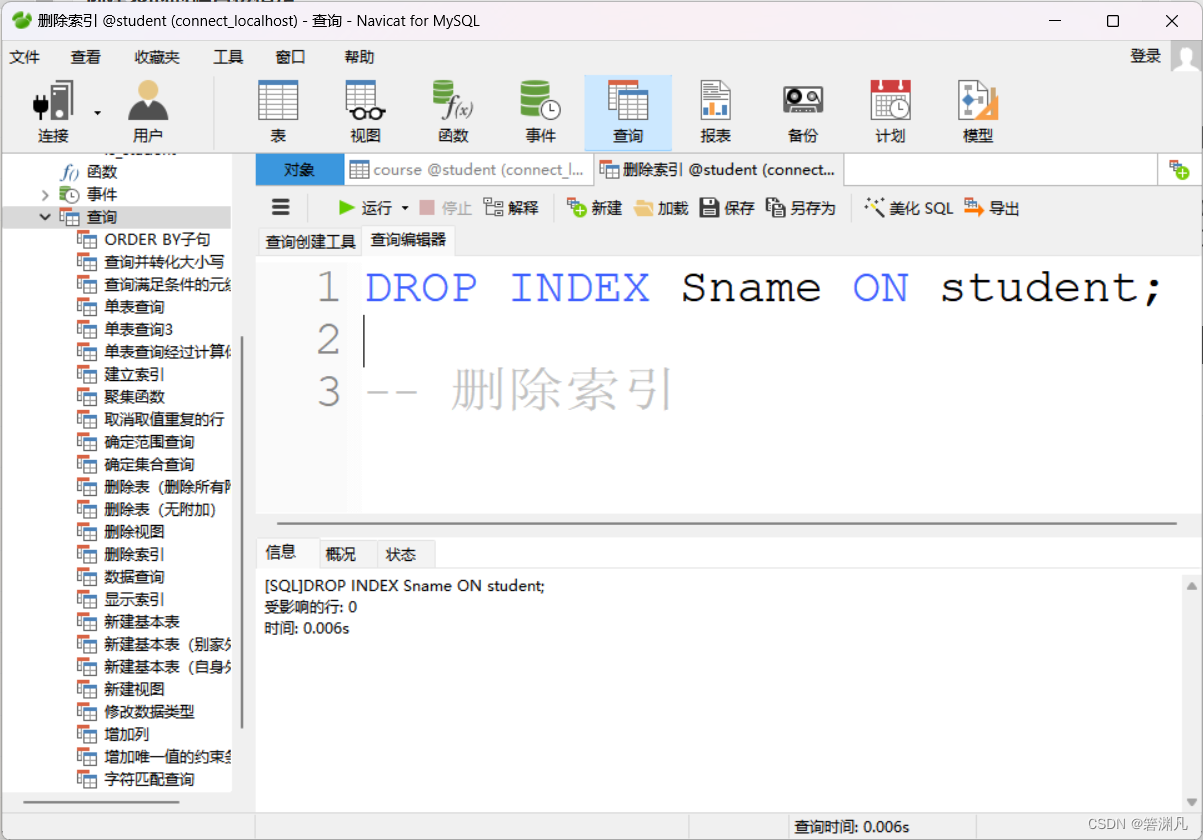Screen dimensions: 1203x840
Task: Switch to 查询创建工具 tab
Action: [x=310, y=241]
